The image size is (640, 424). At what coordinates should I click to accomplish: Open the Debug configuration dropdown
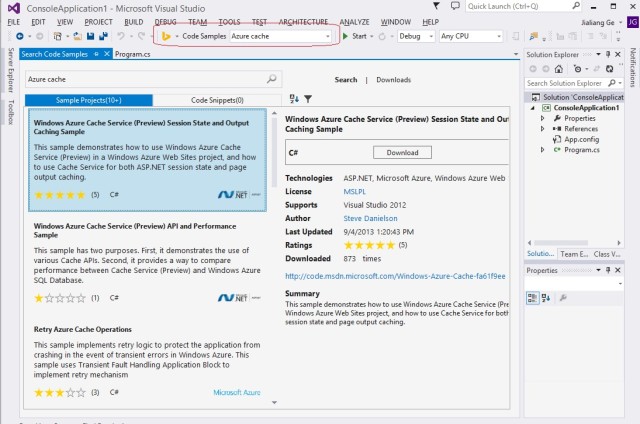[431, 36]
